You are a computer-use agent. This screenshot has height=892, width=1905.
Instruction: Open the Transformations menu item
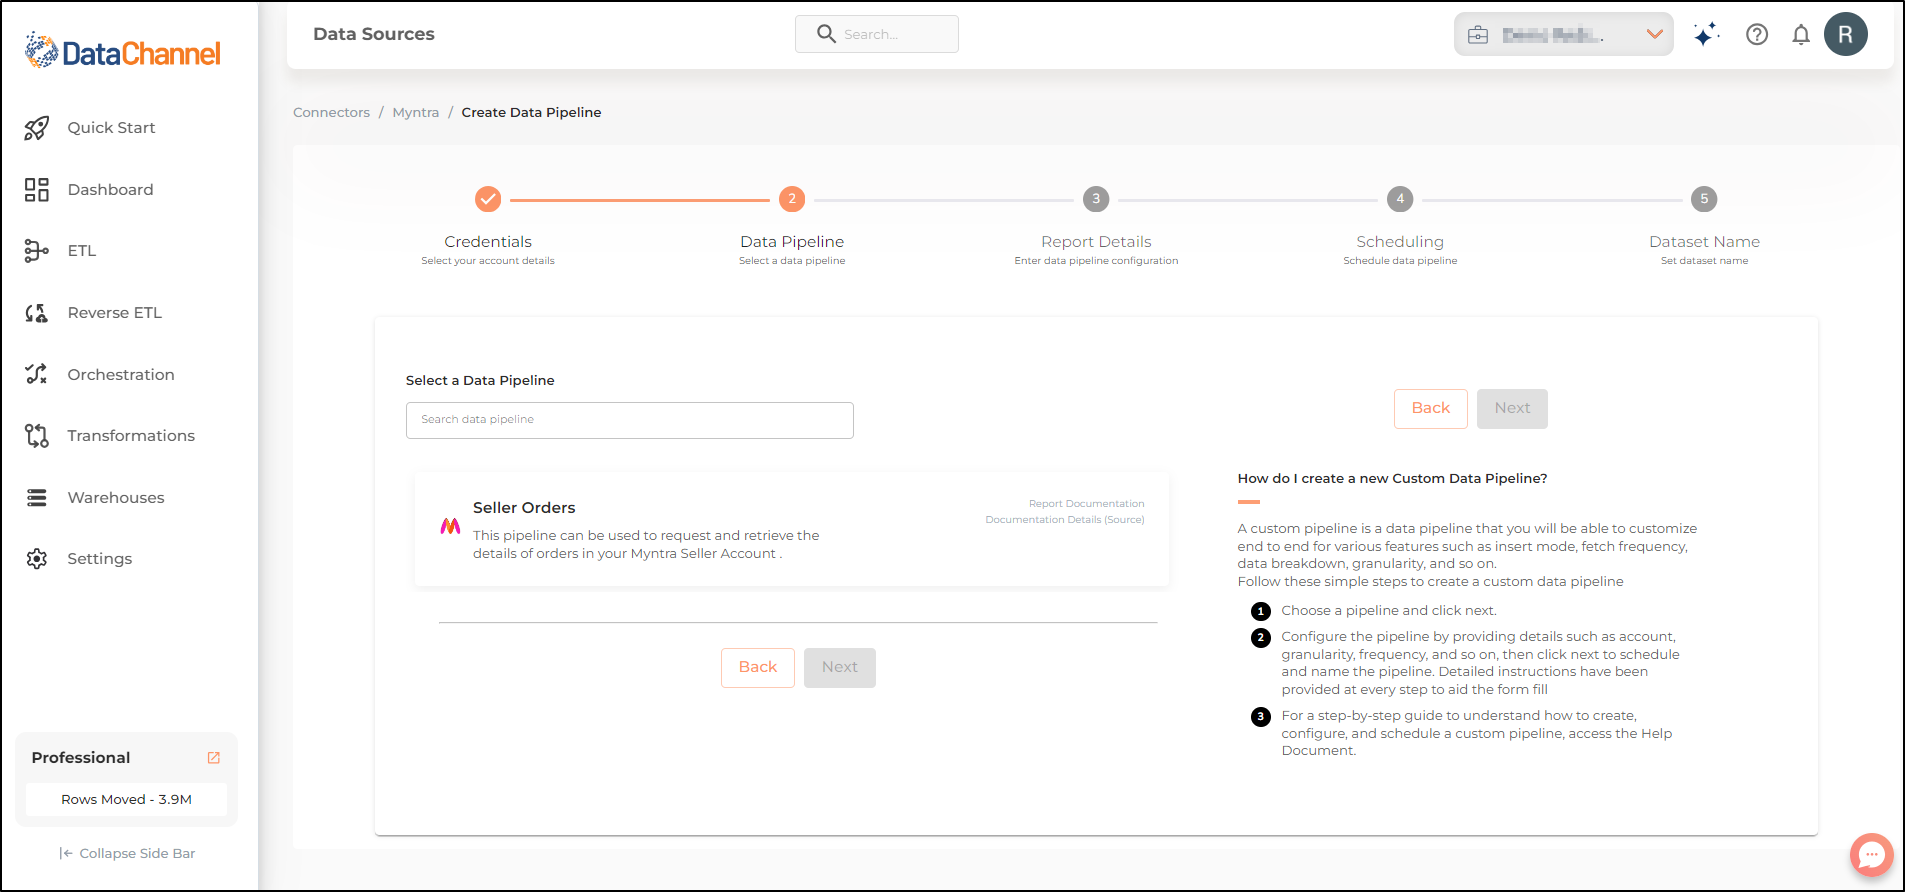point(131,436)
